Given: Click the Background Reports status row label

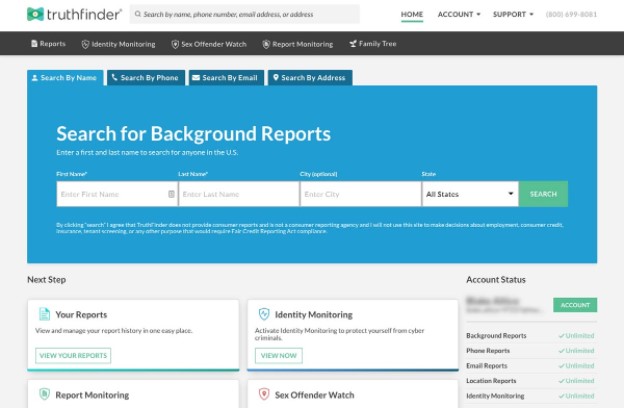Looking at the screenshot, I should click(x=496, y=336).
